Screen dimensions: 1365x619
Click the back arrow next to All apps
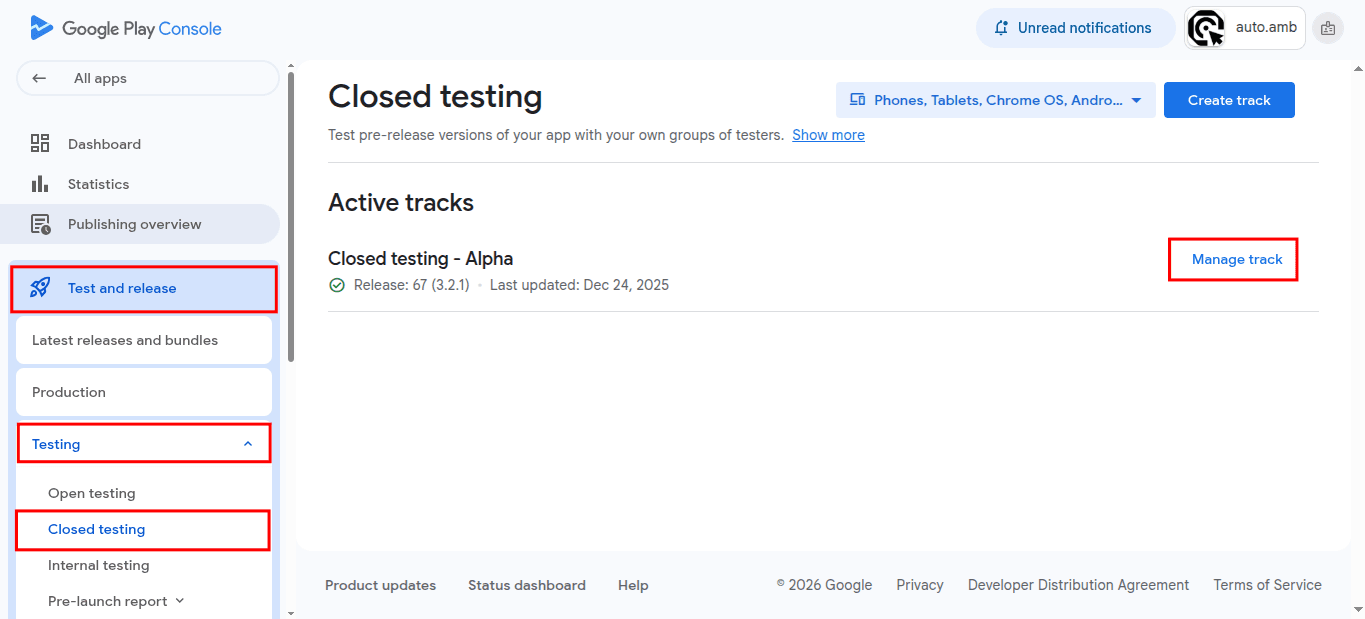pyautogui.click(x=38, y=78)
